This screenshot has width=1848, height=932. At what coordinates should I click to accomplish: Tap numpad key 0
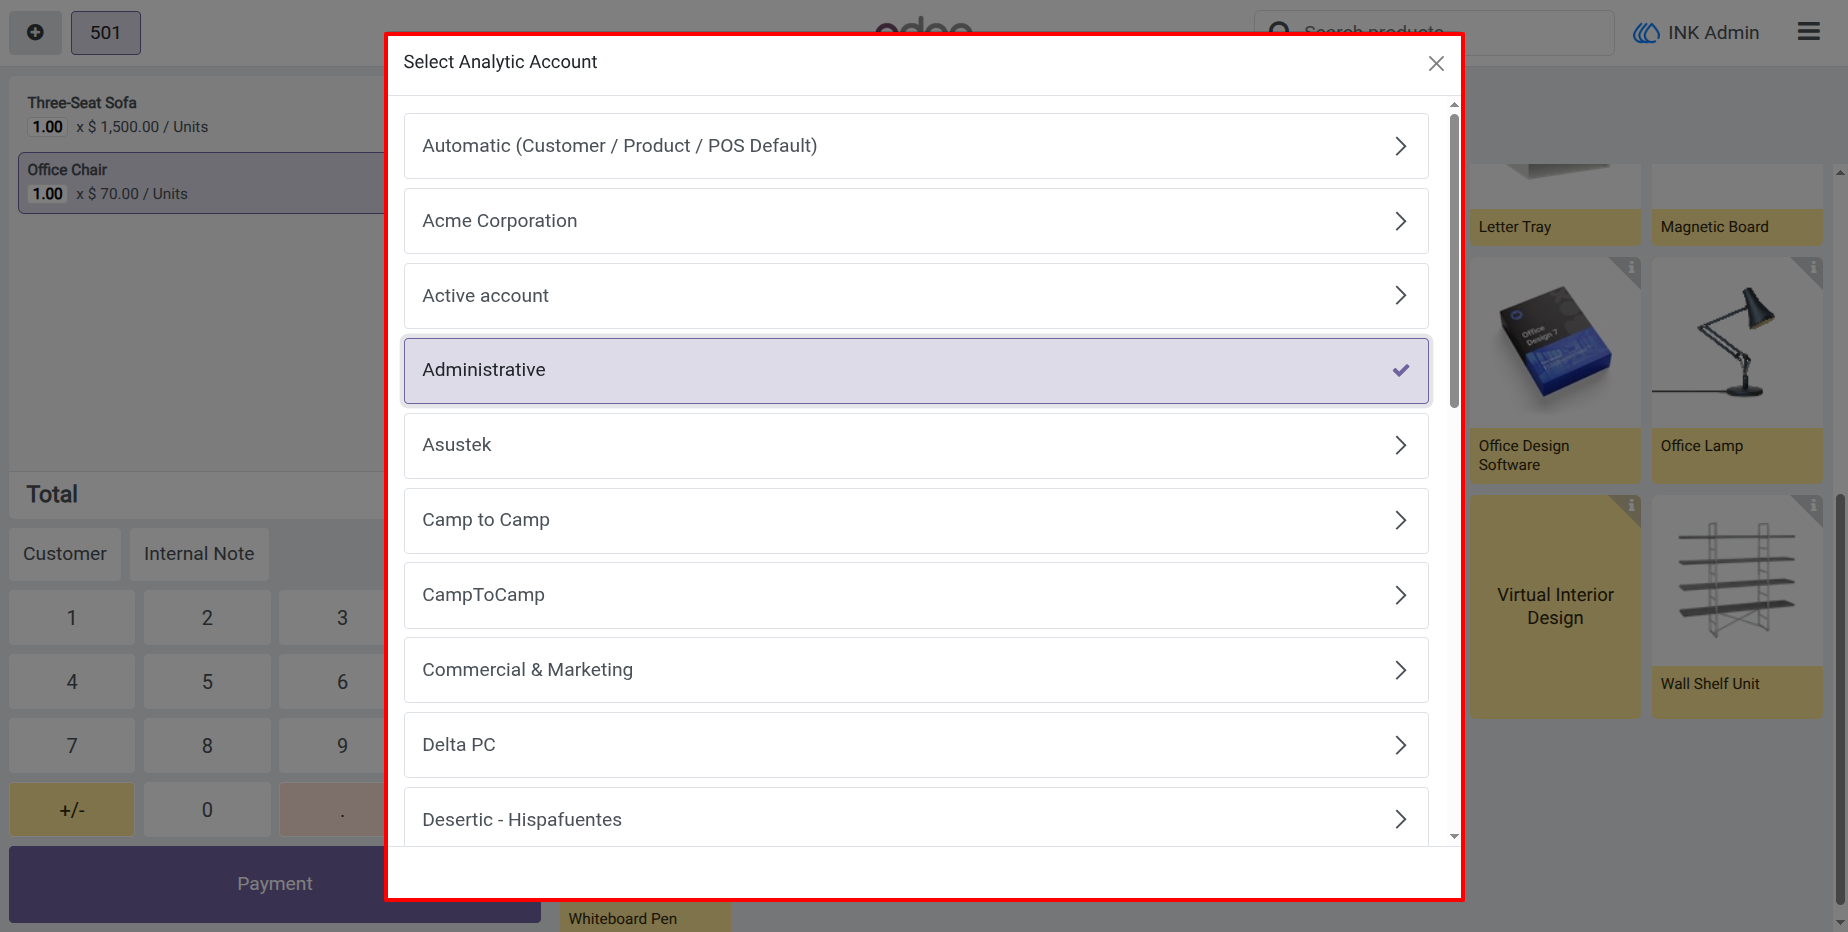tap(207, 810)
